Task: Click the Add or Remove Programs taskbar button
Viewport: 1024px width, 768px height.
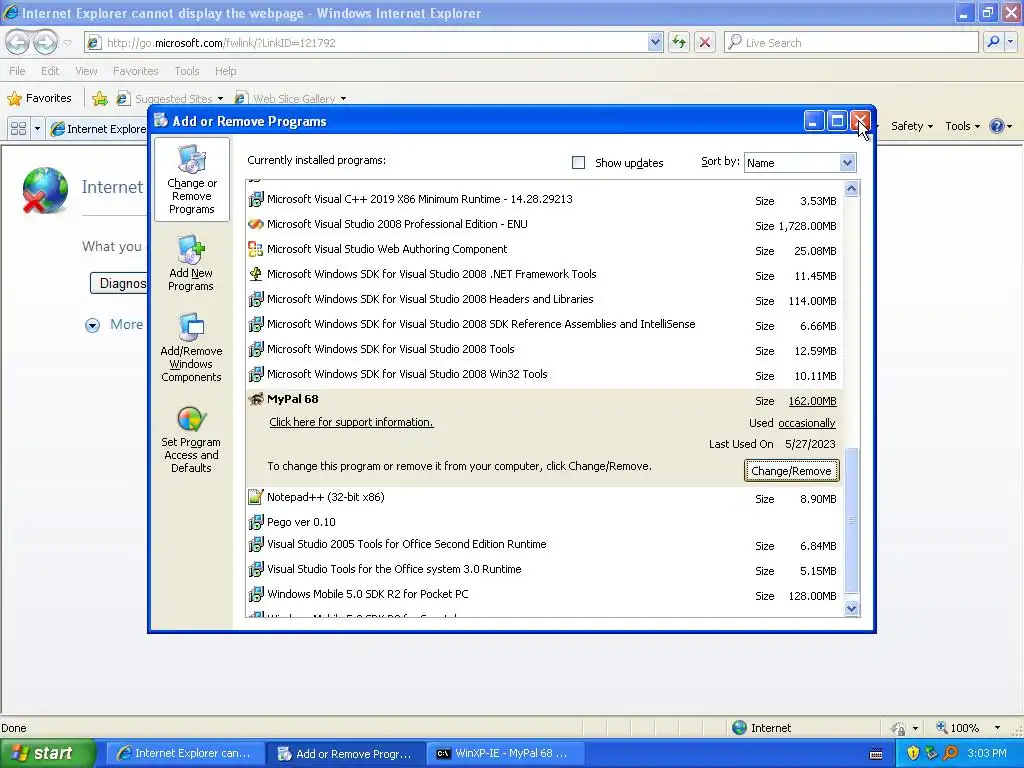Action: (x=346, y=753)
